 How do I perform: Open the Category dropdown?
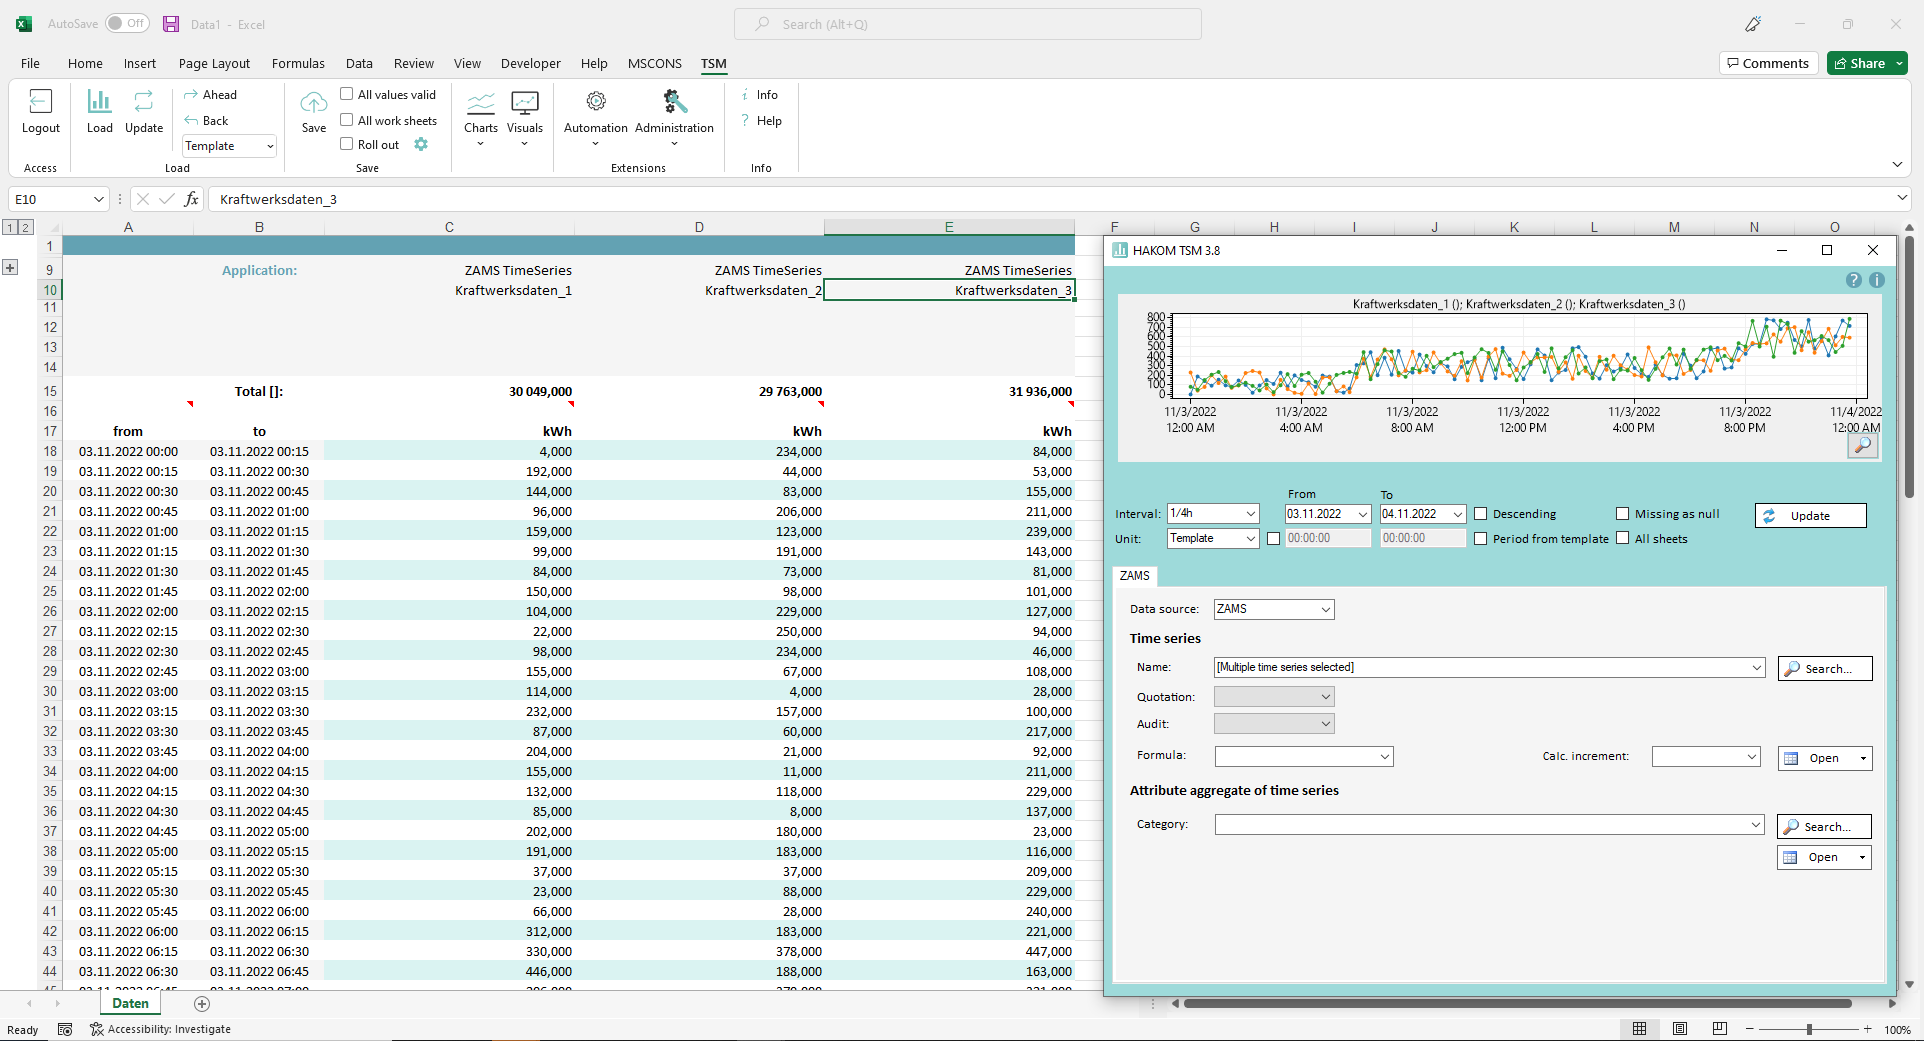(x=1756, y=825)
